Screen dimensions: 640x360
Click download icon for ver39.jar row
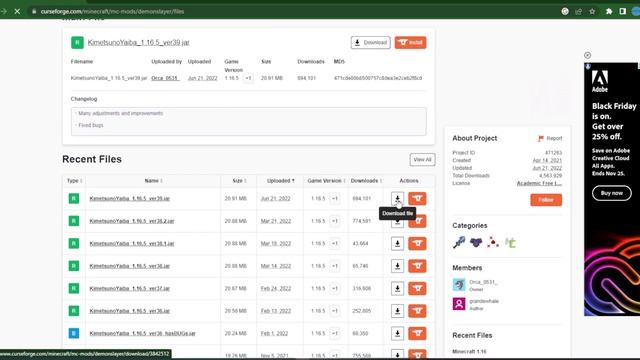tap(397, 198)
